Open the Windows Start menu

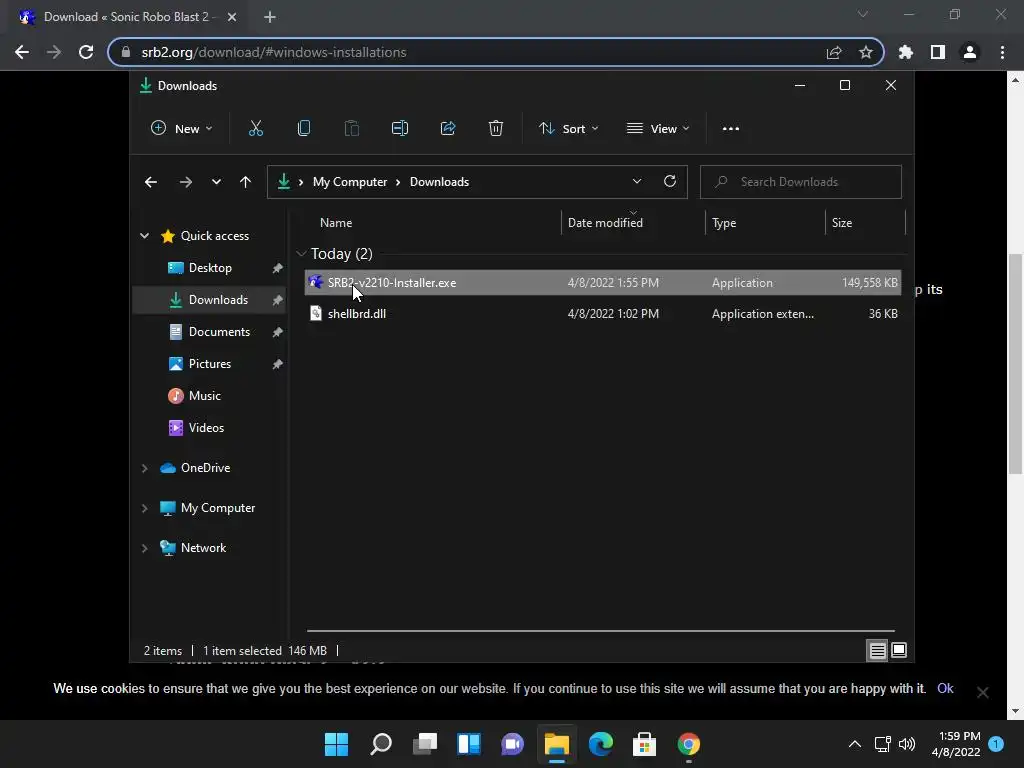tap(336, 744)
